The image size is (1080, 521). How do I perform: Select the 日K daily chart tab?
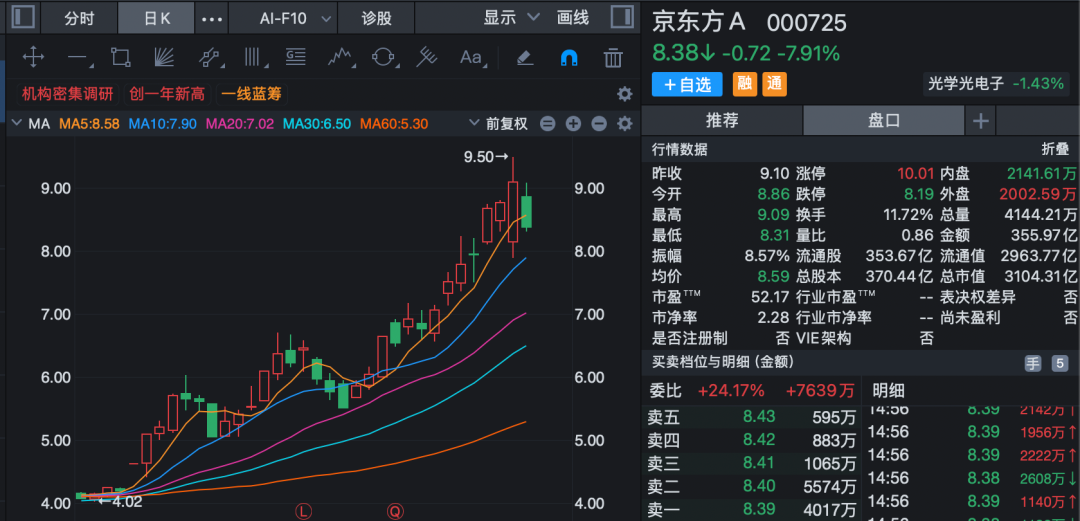point(157,18)
